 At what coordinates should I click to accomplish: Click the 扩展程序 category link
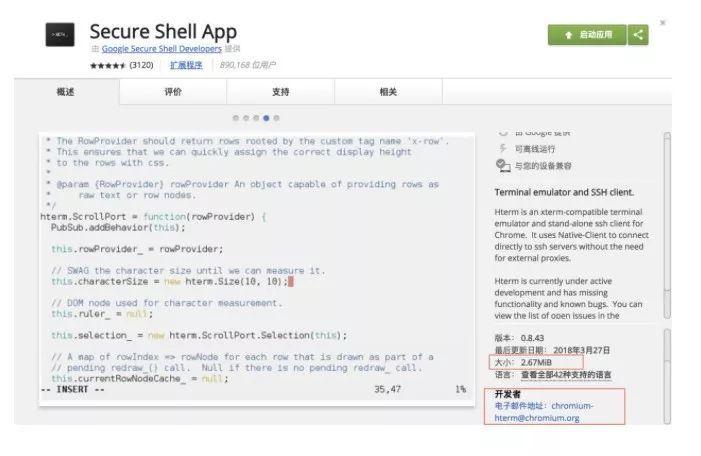point(186,65)
